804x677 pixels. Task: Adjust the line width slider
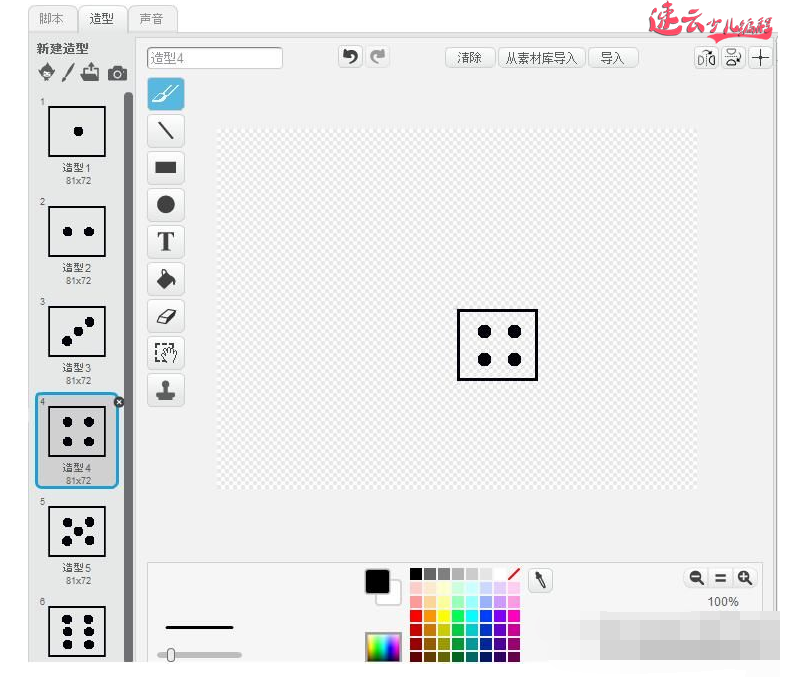coord(171,655)
